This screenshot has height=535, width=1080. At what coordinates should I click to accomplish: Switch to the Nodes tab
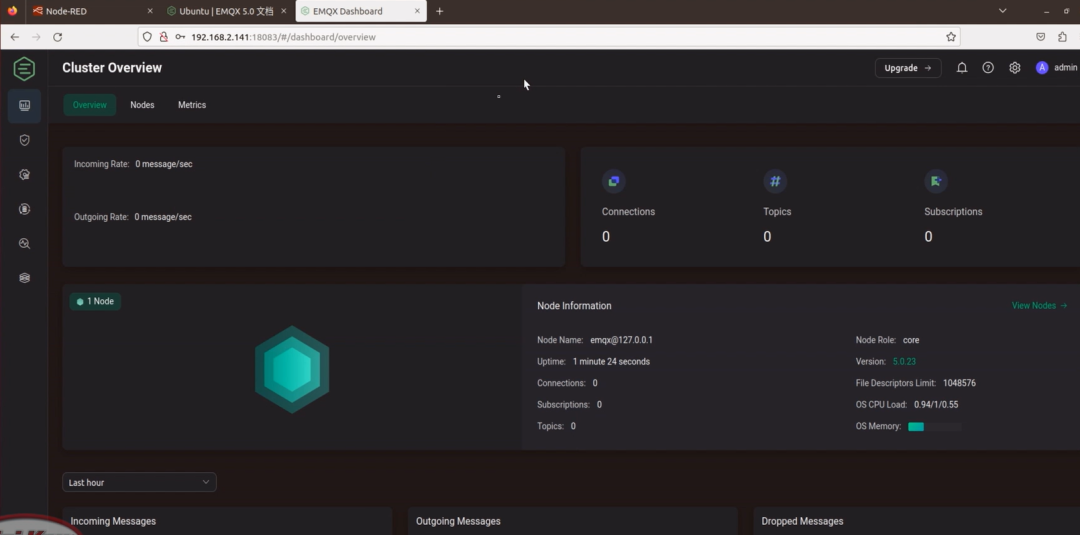click(x=143, y=105)
